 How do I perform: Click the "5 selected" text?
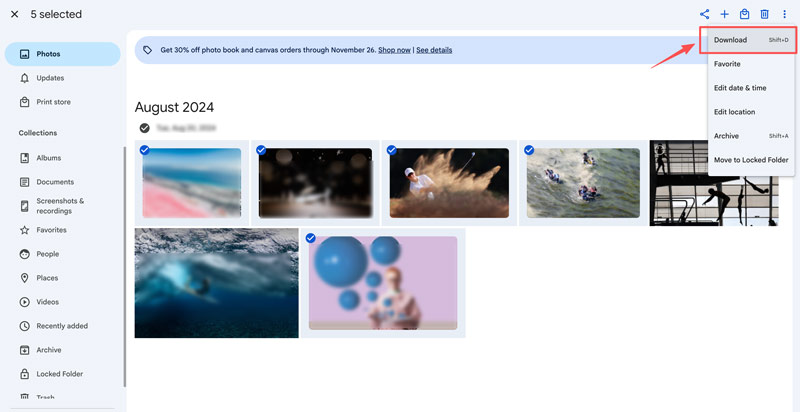pos(56,14)
